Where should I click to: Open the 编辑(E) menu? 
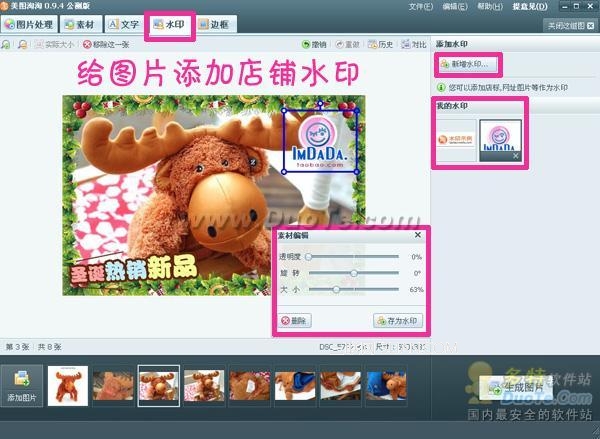pyautogui.click(x=455, y=7)
